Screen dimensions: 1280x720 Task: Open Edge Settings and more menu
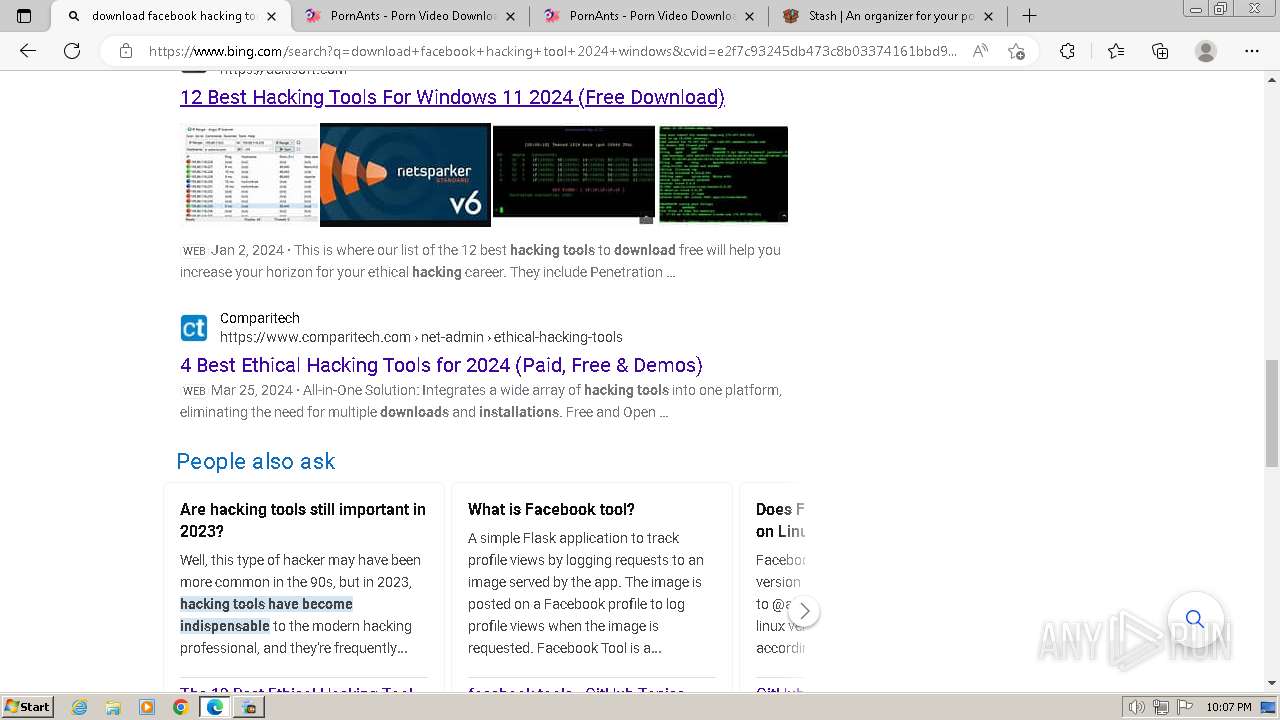[1252, 51]
